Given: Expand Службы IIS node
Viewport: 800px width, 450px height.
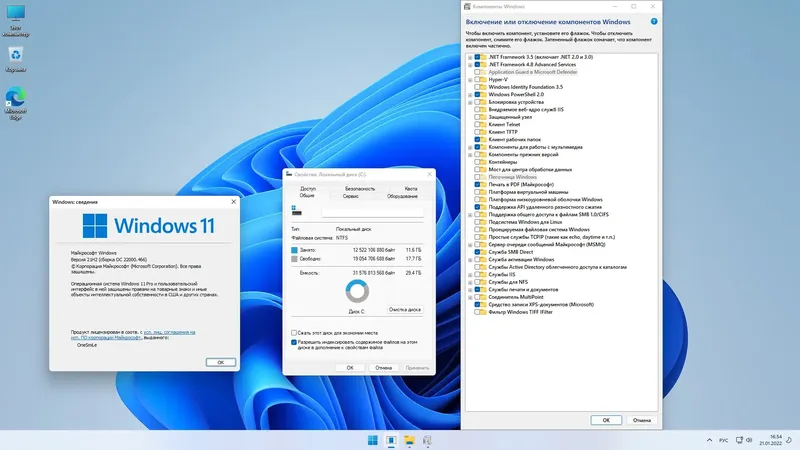Looking at the screenshot, I should click(470, 274).
